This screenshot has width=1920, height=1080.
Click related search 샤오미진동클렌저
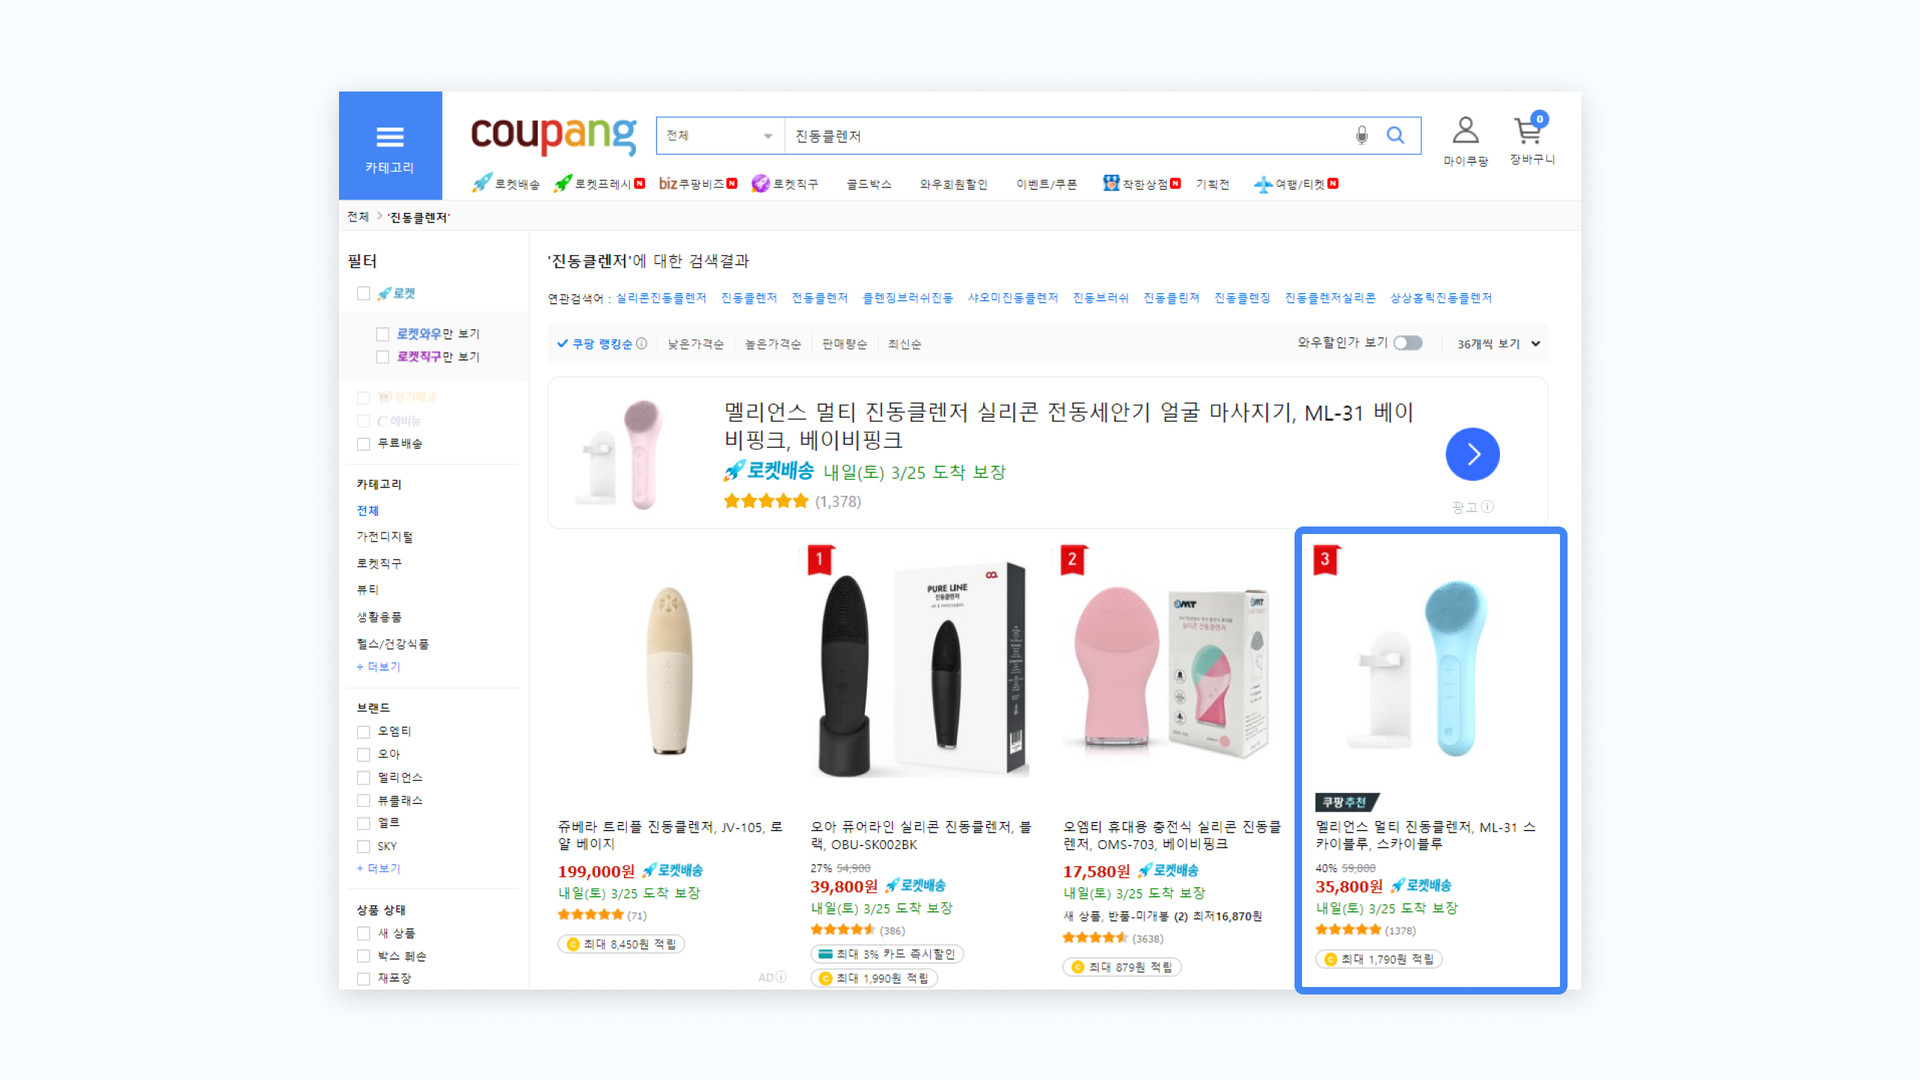1012,298
